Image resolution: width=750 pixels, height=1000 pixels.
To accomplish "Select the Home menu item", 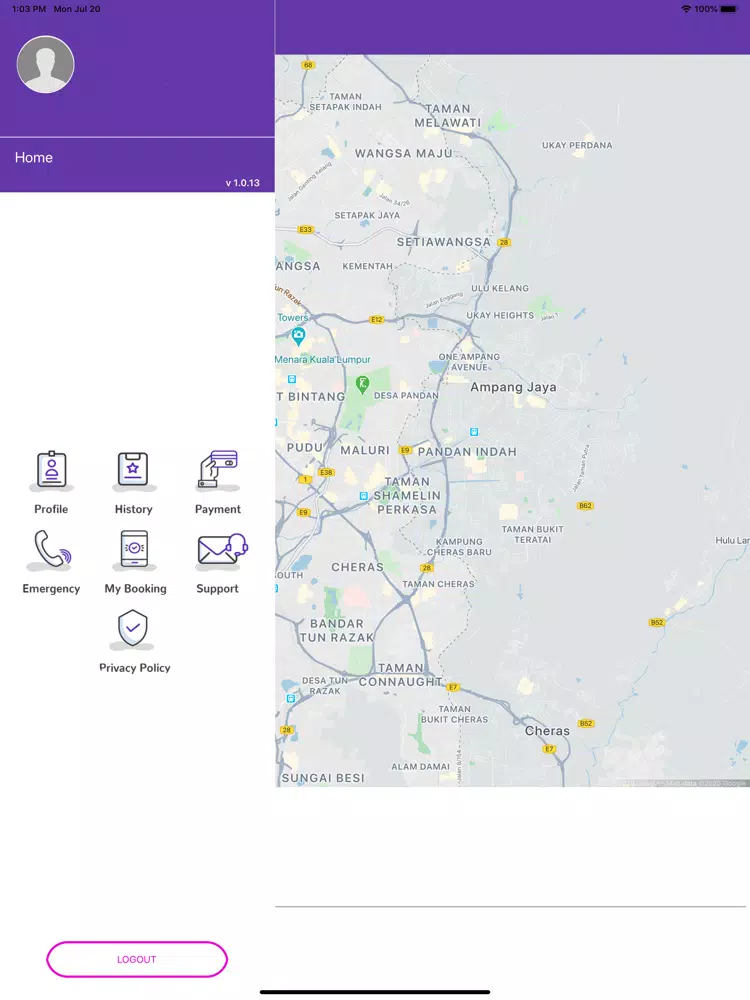I will click(34, 158).
